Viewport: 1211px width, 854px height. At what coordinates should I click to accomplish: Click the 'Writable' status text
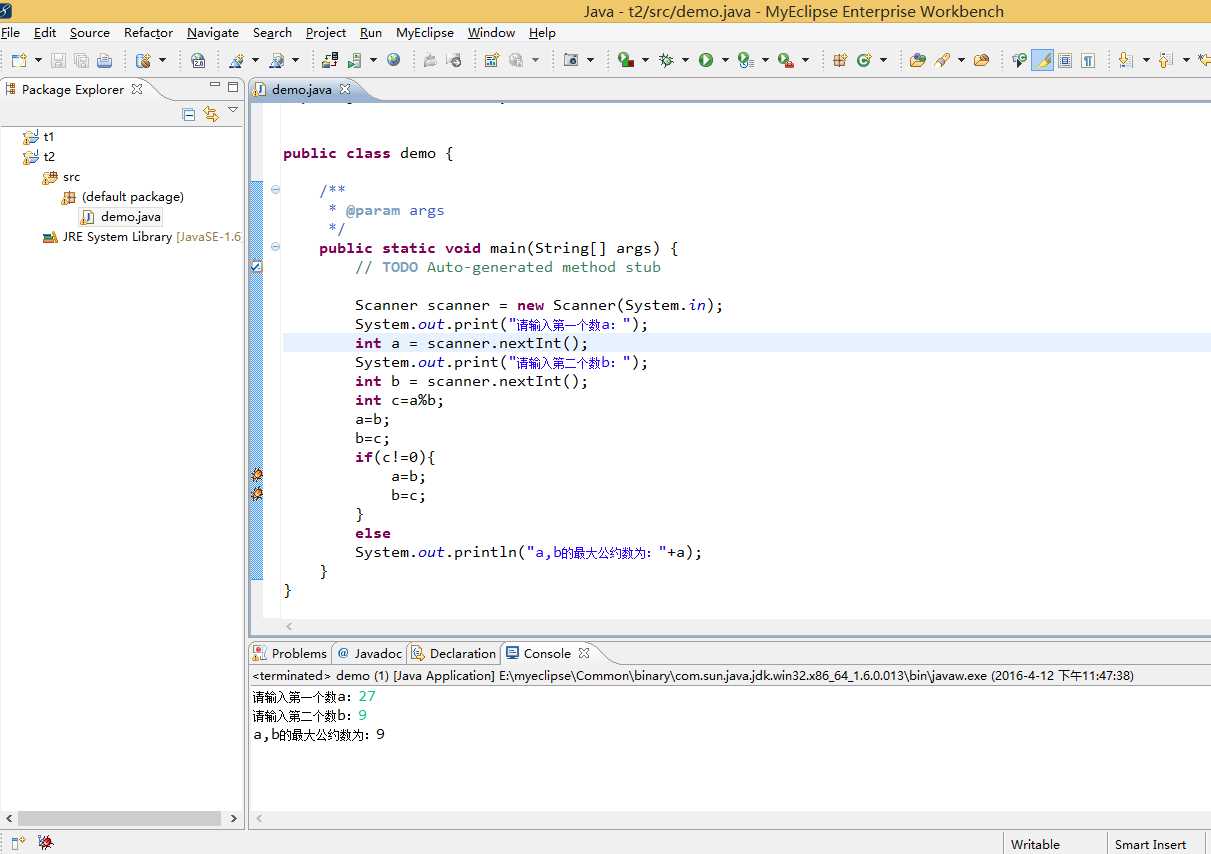1035,844
